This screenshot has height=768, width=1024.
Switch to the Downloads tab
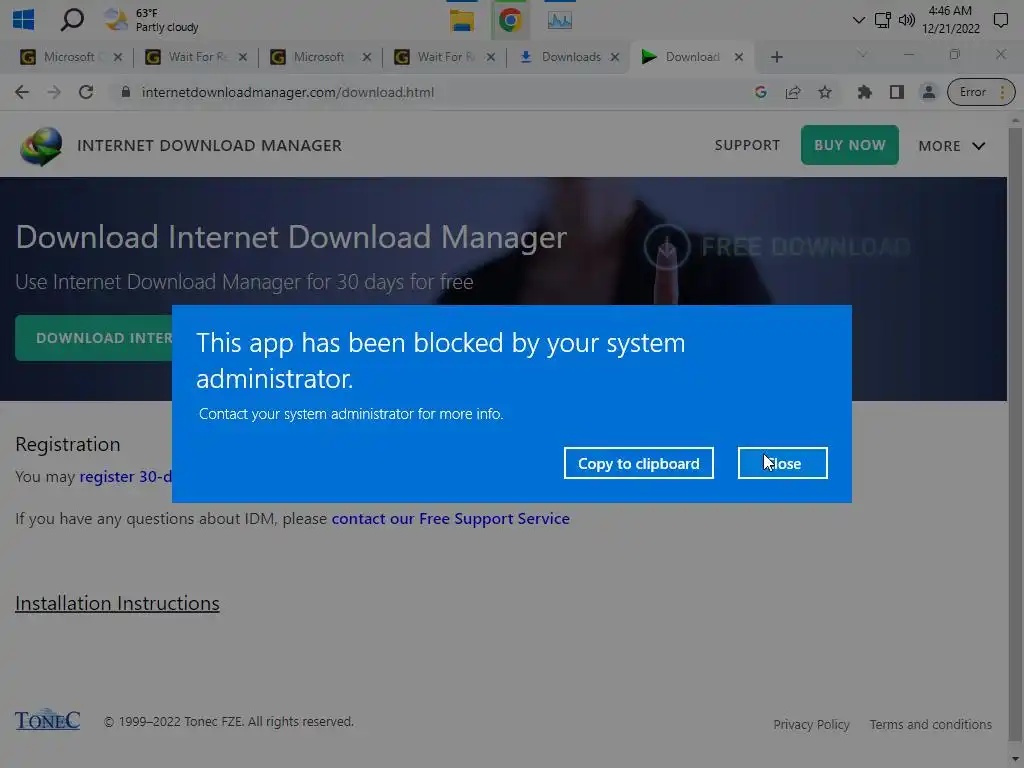(570, 57)
